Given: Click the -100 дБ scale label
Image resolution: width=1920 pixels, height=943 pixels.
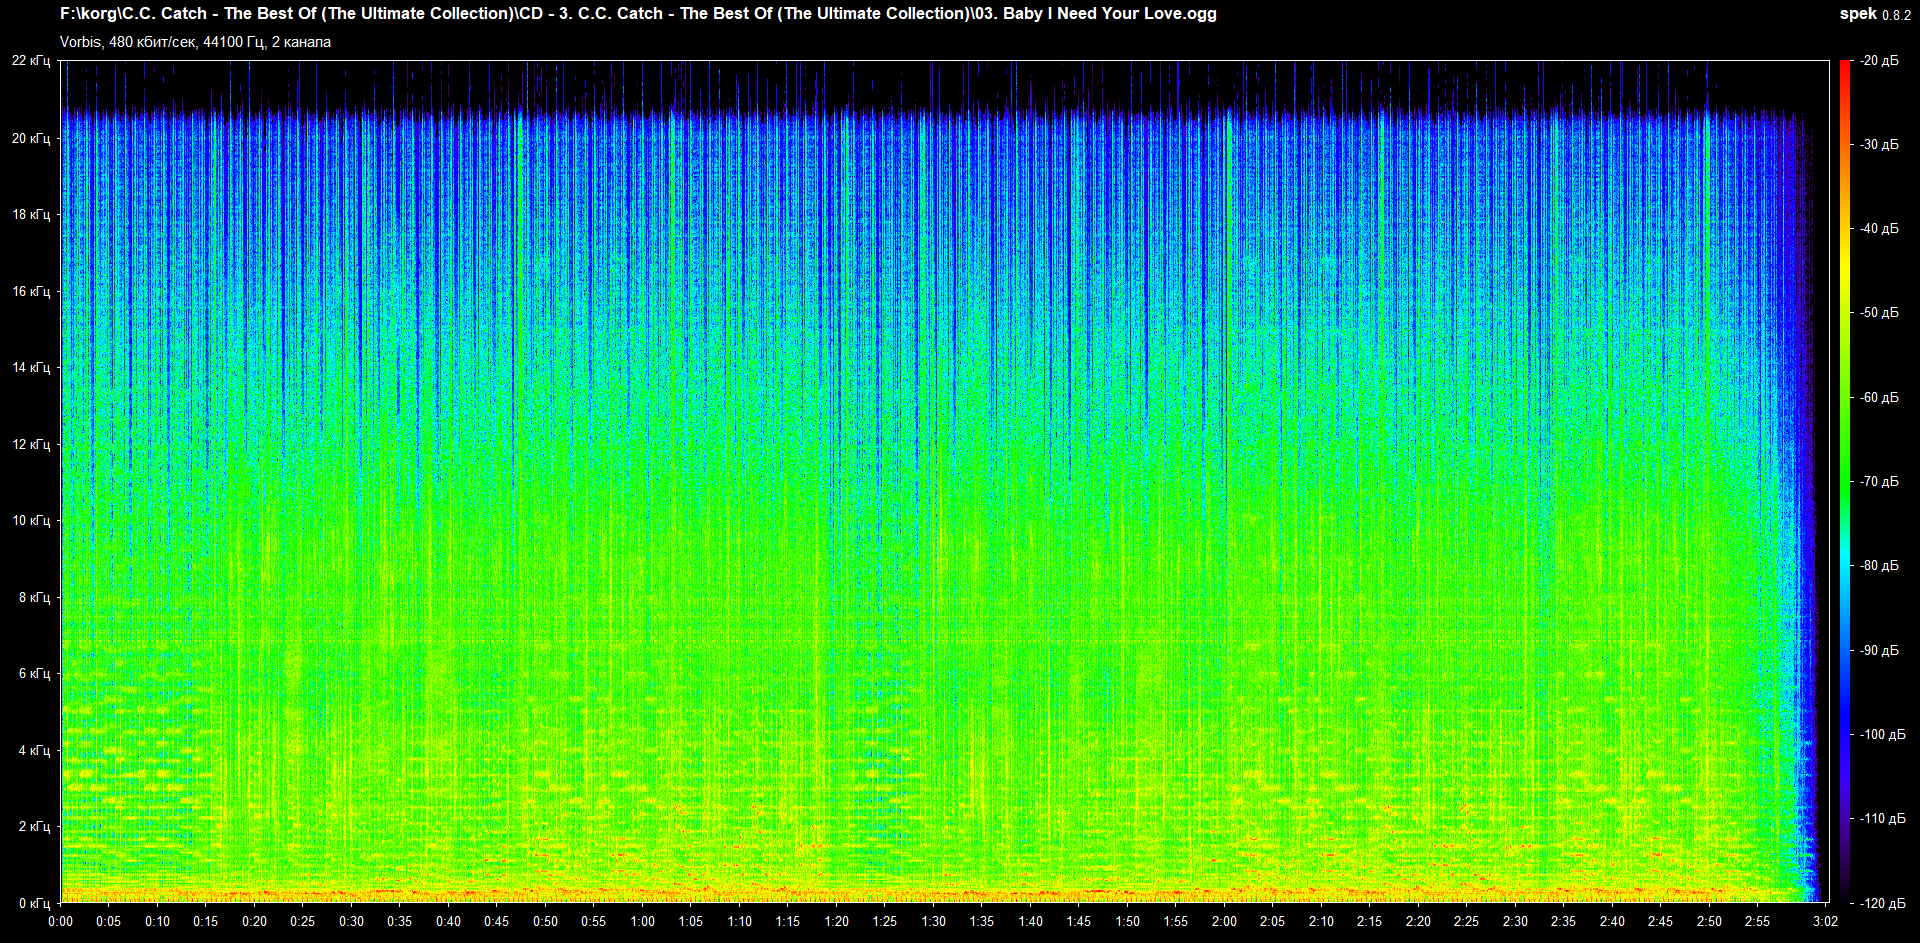Looking at the screenshot, I should pos(1883,735).
